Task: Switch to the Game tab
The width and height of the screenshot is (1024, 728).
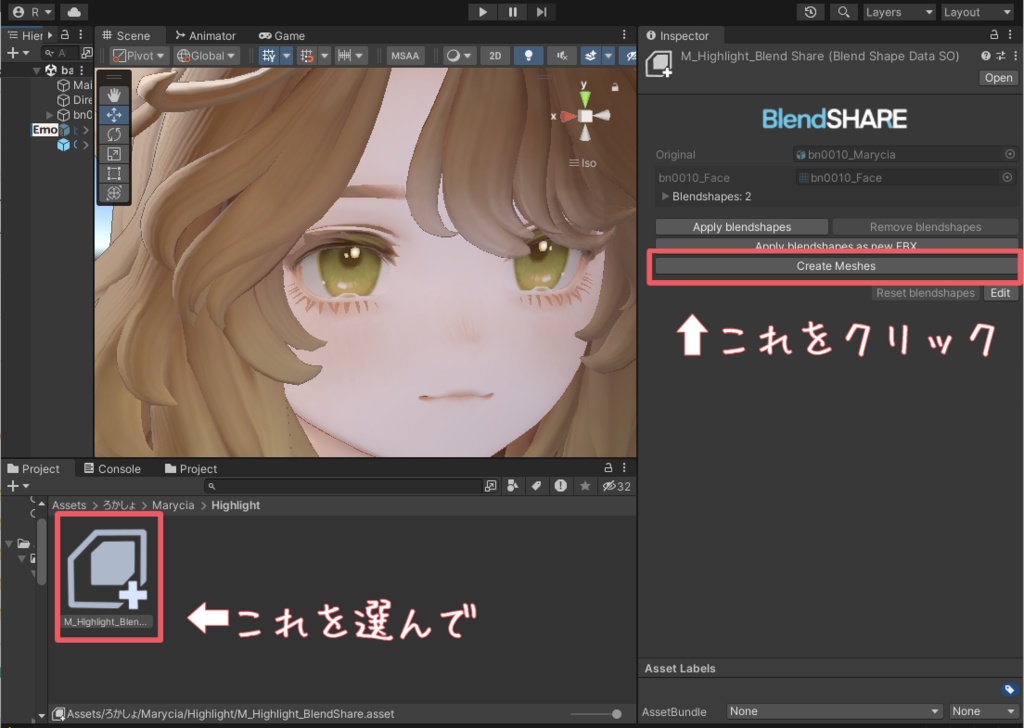Action: pyautogui.click(x=282, y=35)
